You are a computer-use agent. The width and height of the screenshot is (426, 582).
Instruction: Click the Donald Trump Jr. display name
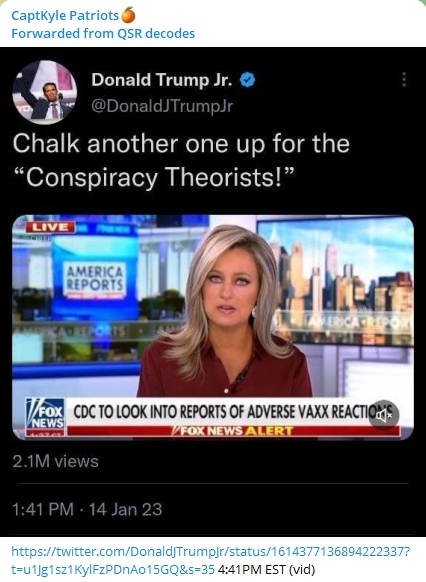(x=162, y=80)
